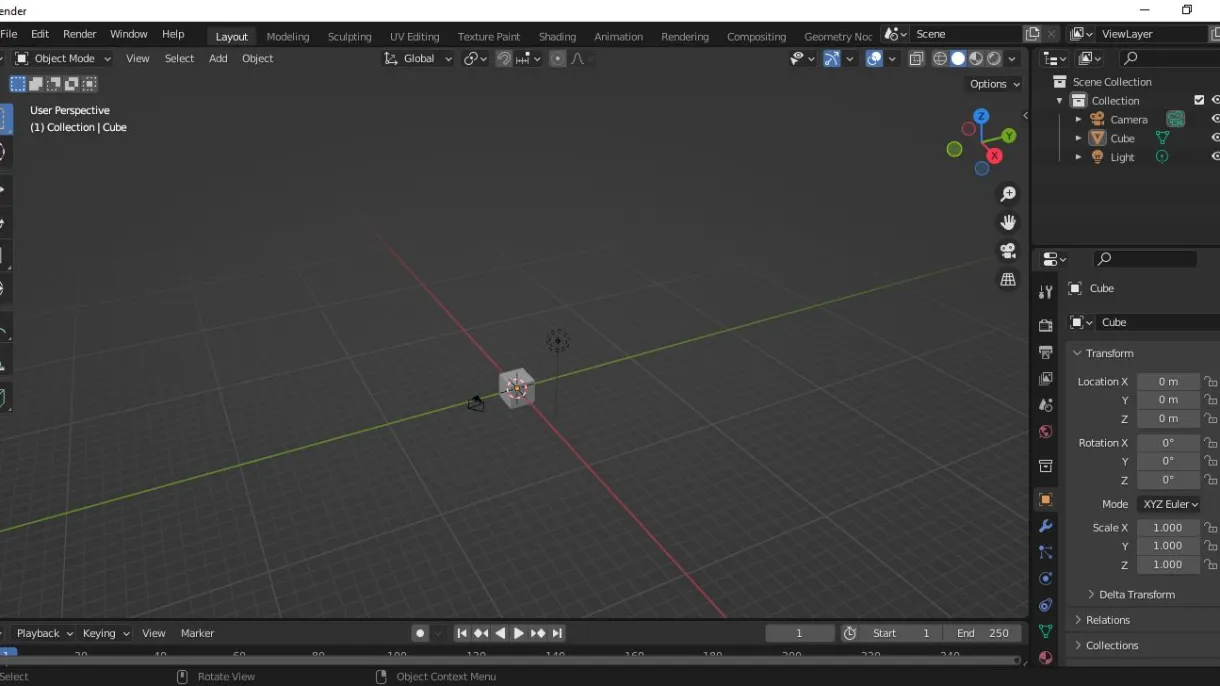Open the Add menu in the viewport header
The height and width of the screenshot is (686, 1220).
[x=218, y=59]
